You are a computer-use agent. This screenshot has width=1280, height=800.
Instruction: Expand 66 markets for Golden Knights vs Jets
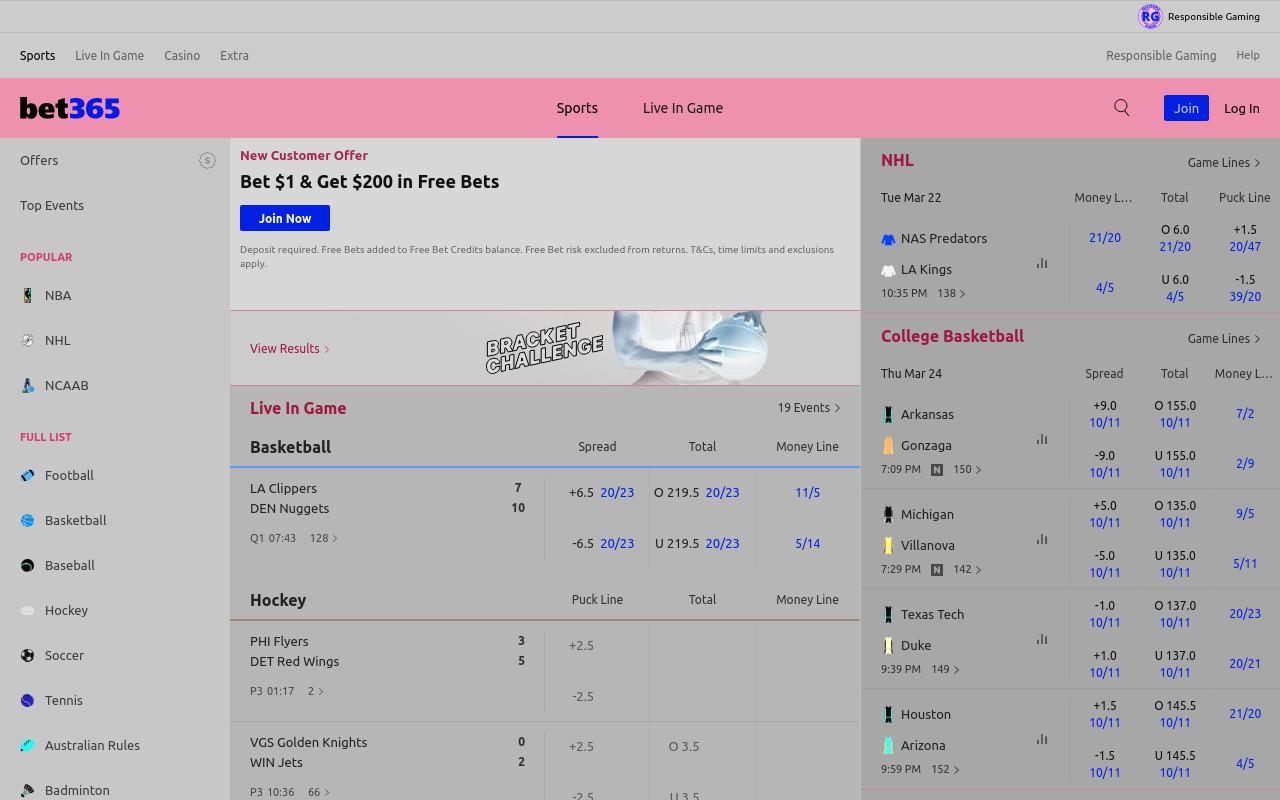[319, 792]
